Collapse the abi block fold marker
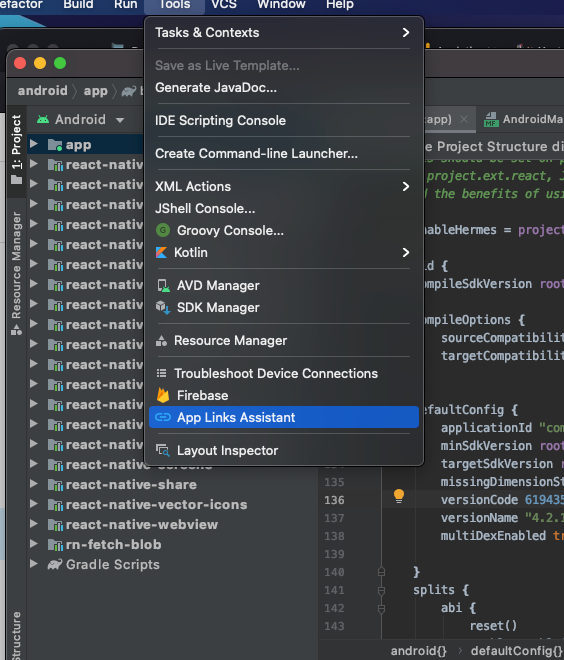 click(381, 608)
